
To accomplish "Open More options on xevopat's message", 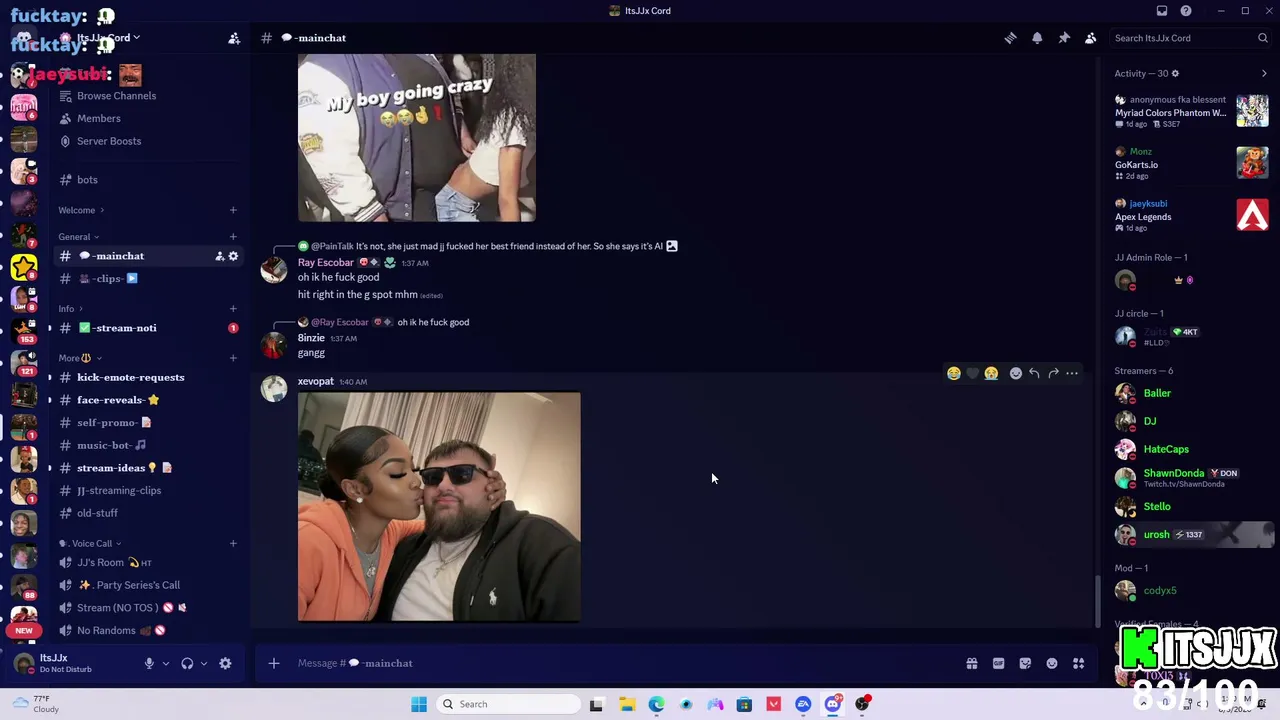I will tap(1072, 373).
